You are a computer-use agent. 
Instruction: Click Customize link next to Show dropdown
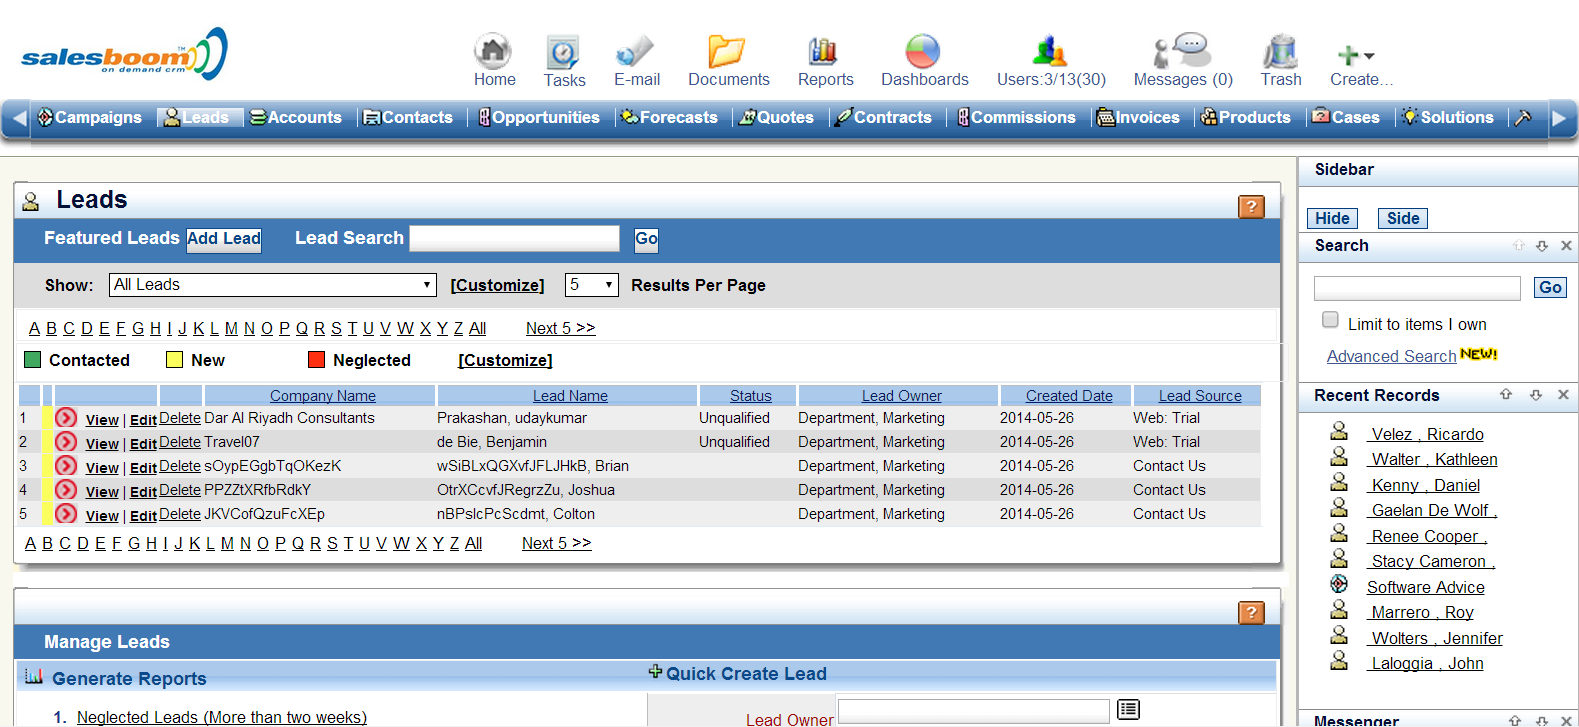tap(497, 285)
